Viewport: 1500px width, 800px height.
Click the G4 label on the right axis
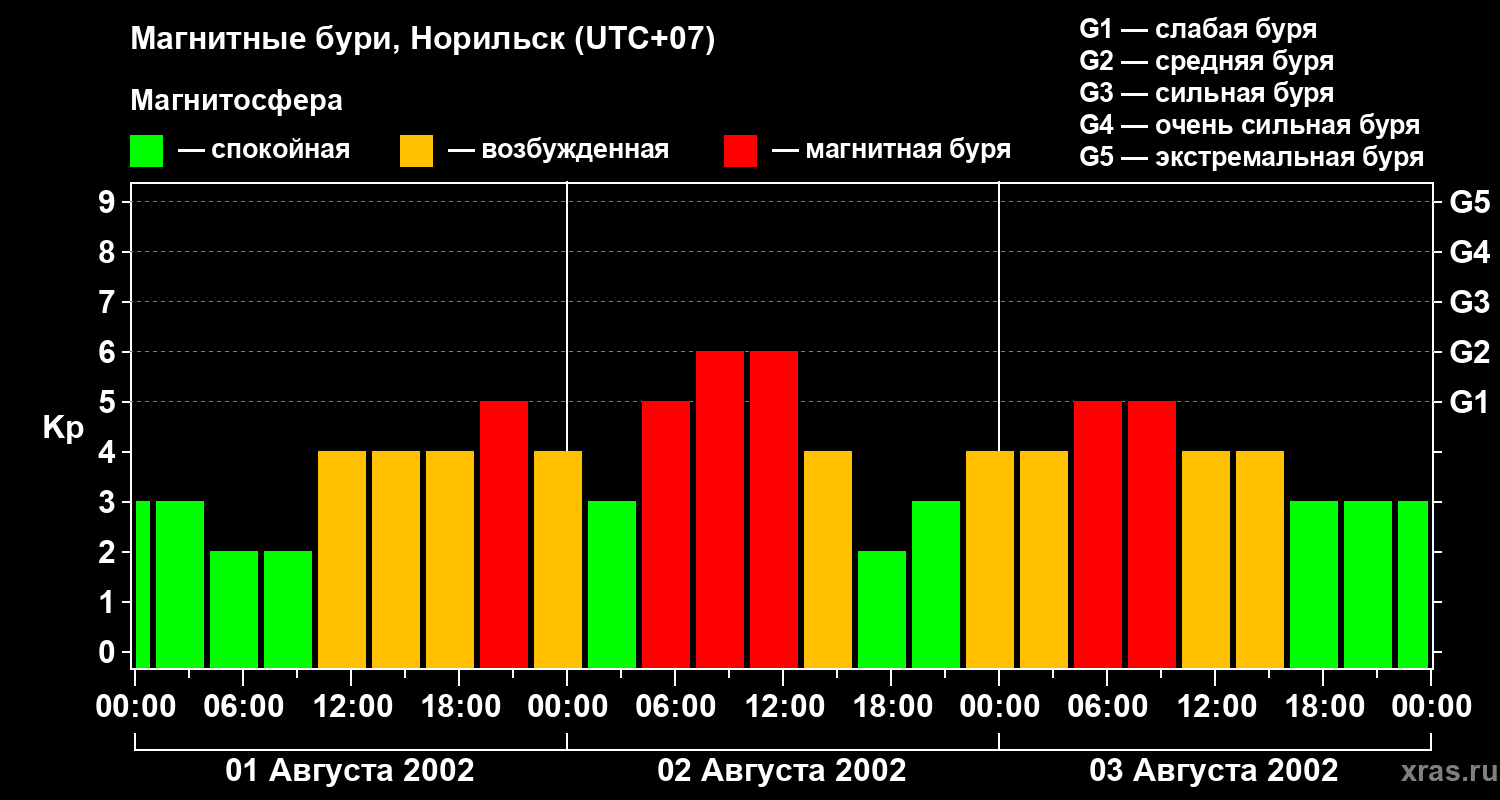tap(1469, 252)
